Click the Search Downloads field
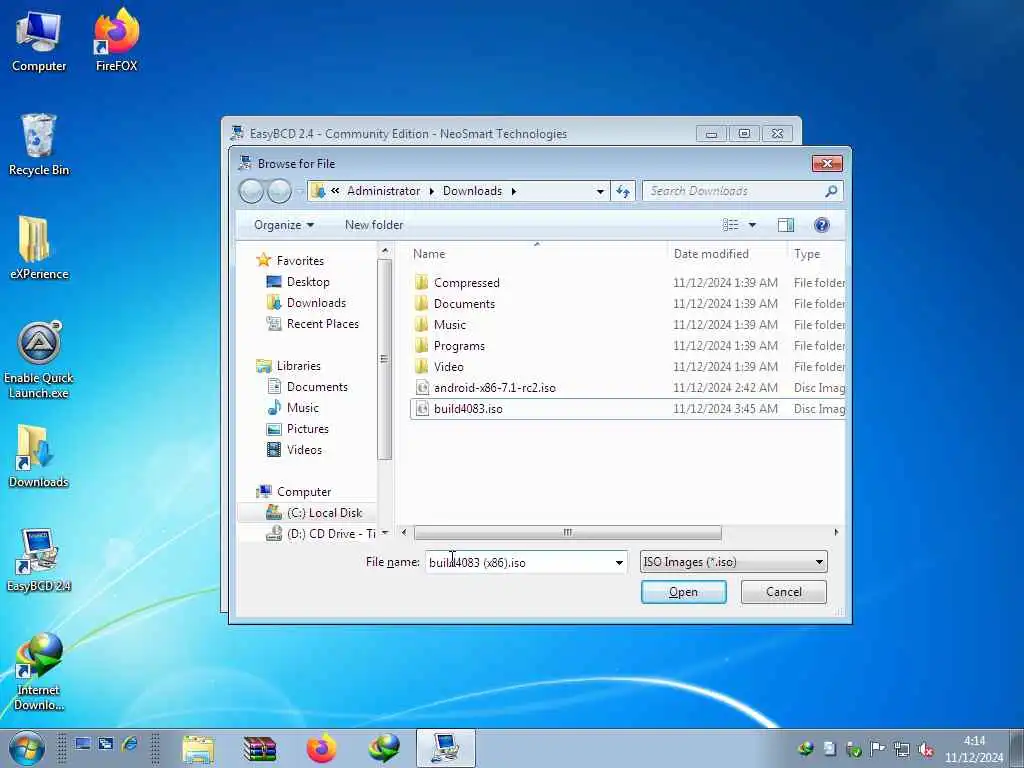The width and height of the screenshot is (1024, 768). coord(733,191)
